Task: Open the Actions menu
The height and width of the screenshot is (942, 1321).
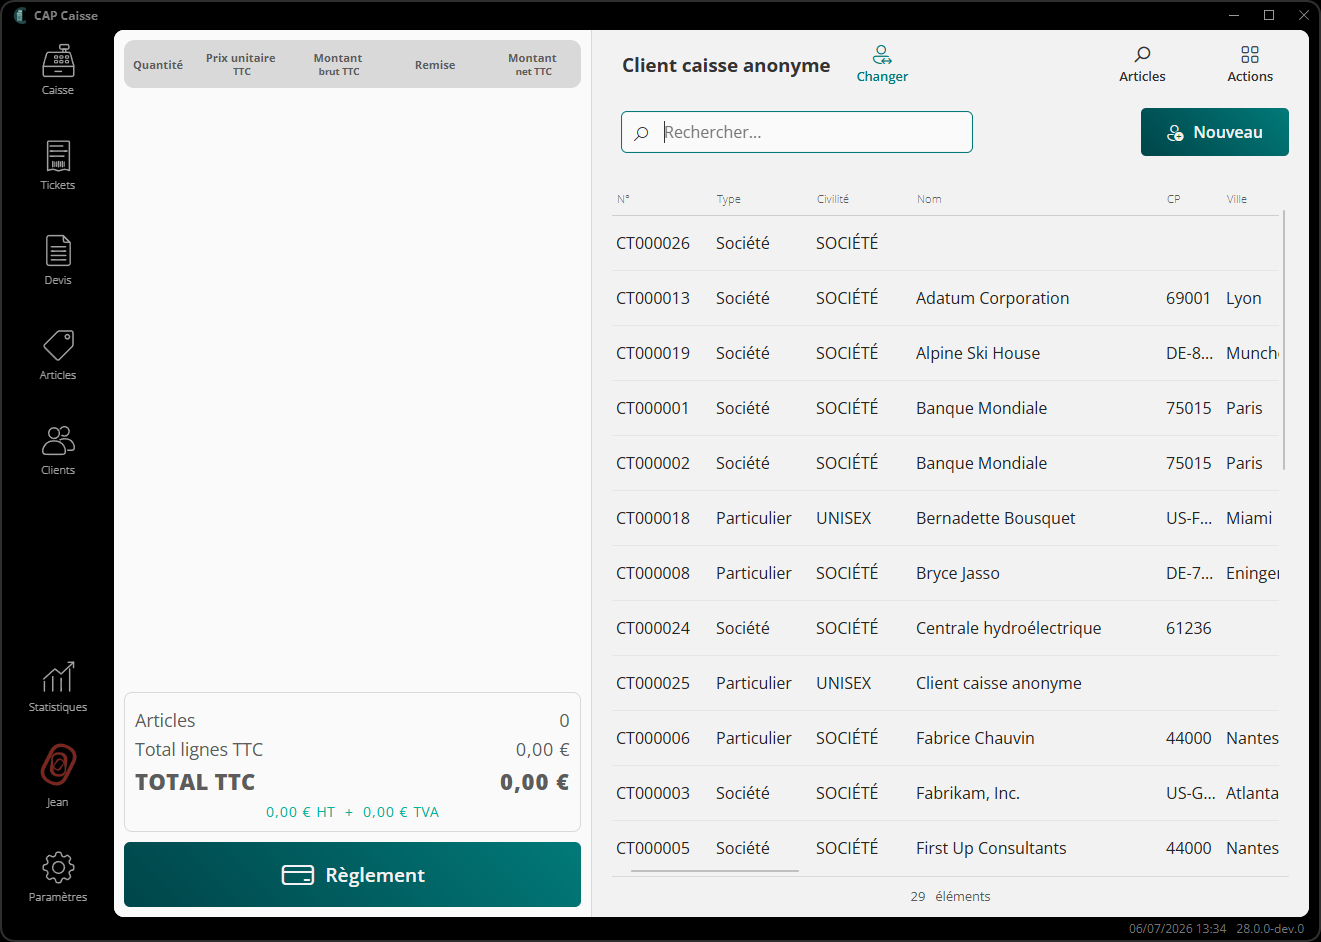Action: pyautogui.click(x=1250, y=64)
